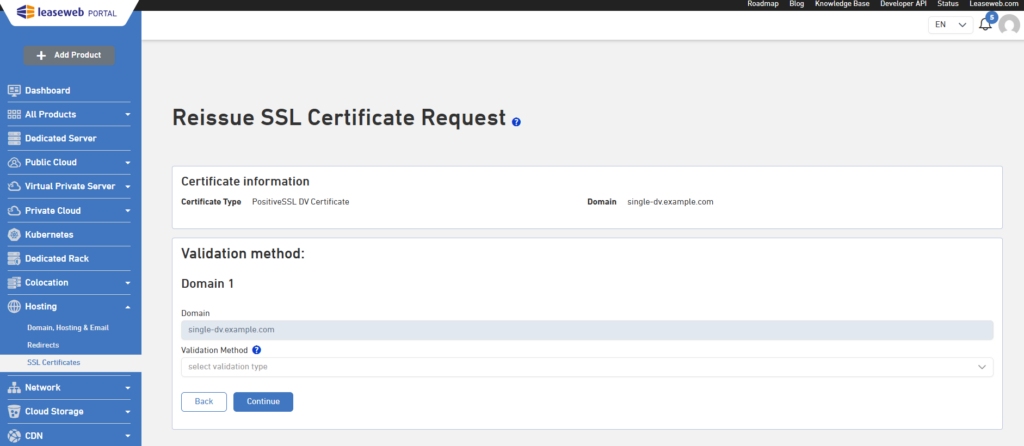
Task: Collapse the Hosting menu section
Action: pos(128,307)
